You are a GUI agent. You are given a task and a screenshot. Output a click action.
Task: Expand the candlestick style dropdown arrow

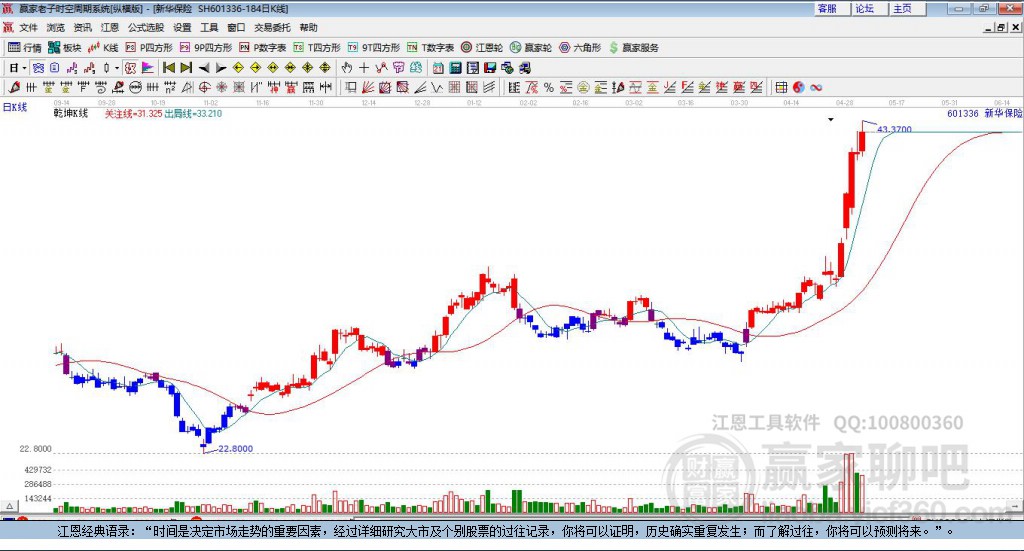117,68
